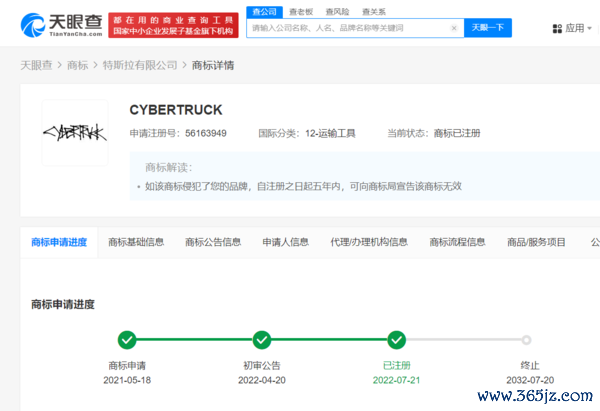Open the 应用 apps grid icon
Viewport: 600px width, 411px height.
[557, 28]
